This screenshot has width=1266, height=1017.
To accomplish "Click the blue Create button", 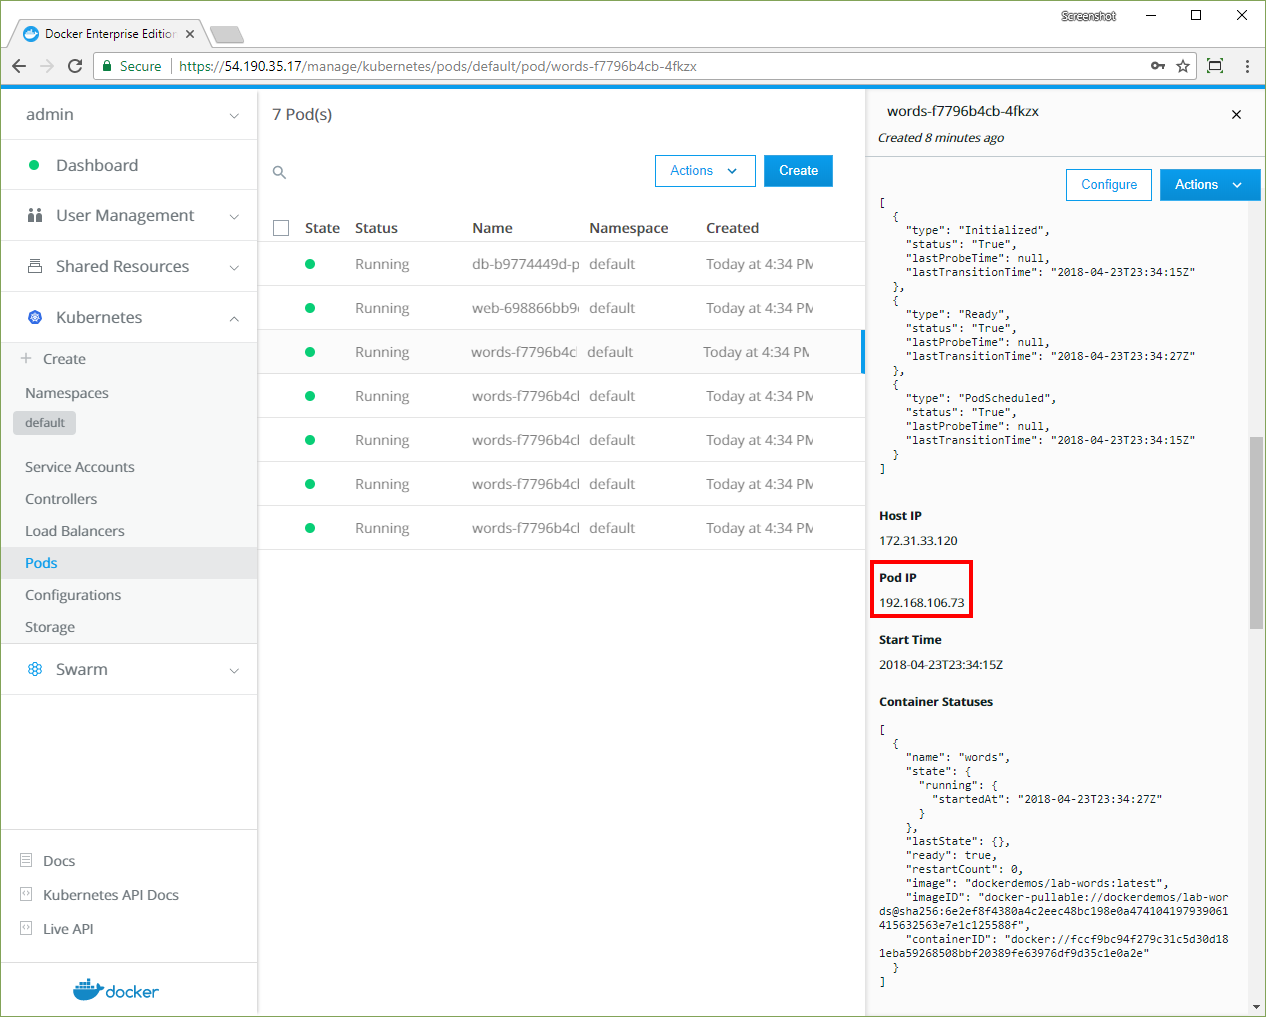I will coord(798,171).
